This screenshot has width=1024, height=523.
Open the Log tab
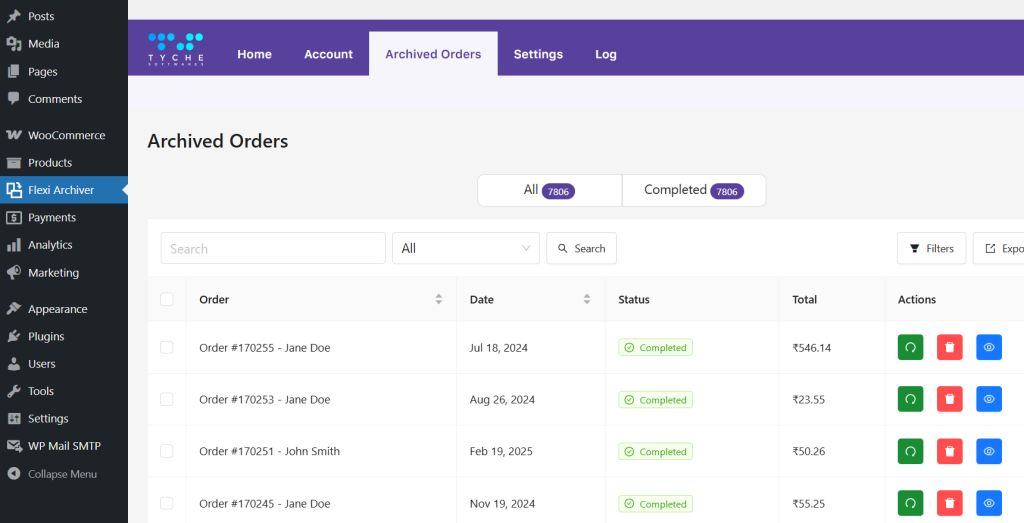point(606,54)
